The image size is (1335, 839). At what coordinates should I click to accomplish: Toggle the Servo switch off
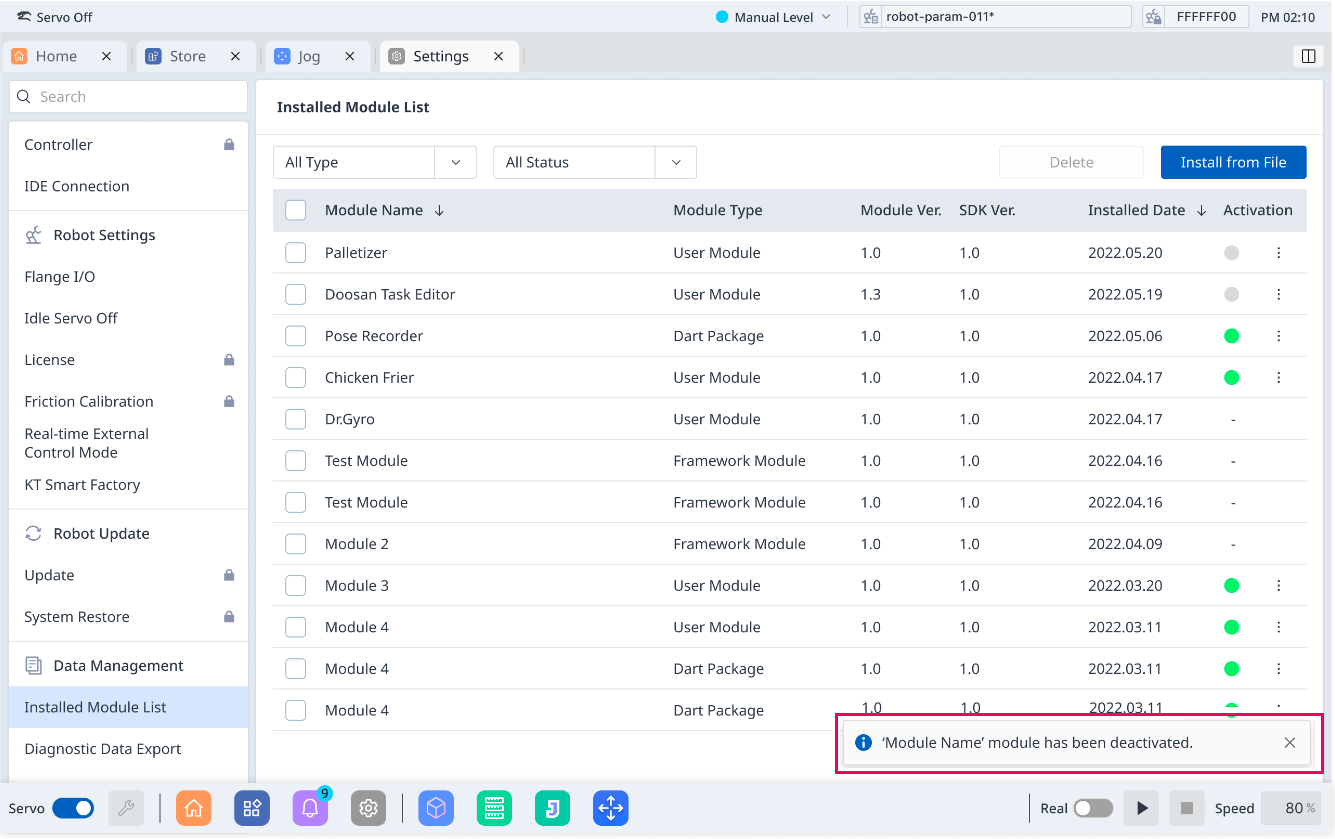(x=73, y=808)
